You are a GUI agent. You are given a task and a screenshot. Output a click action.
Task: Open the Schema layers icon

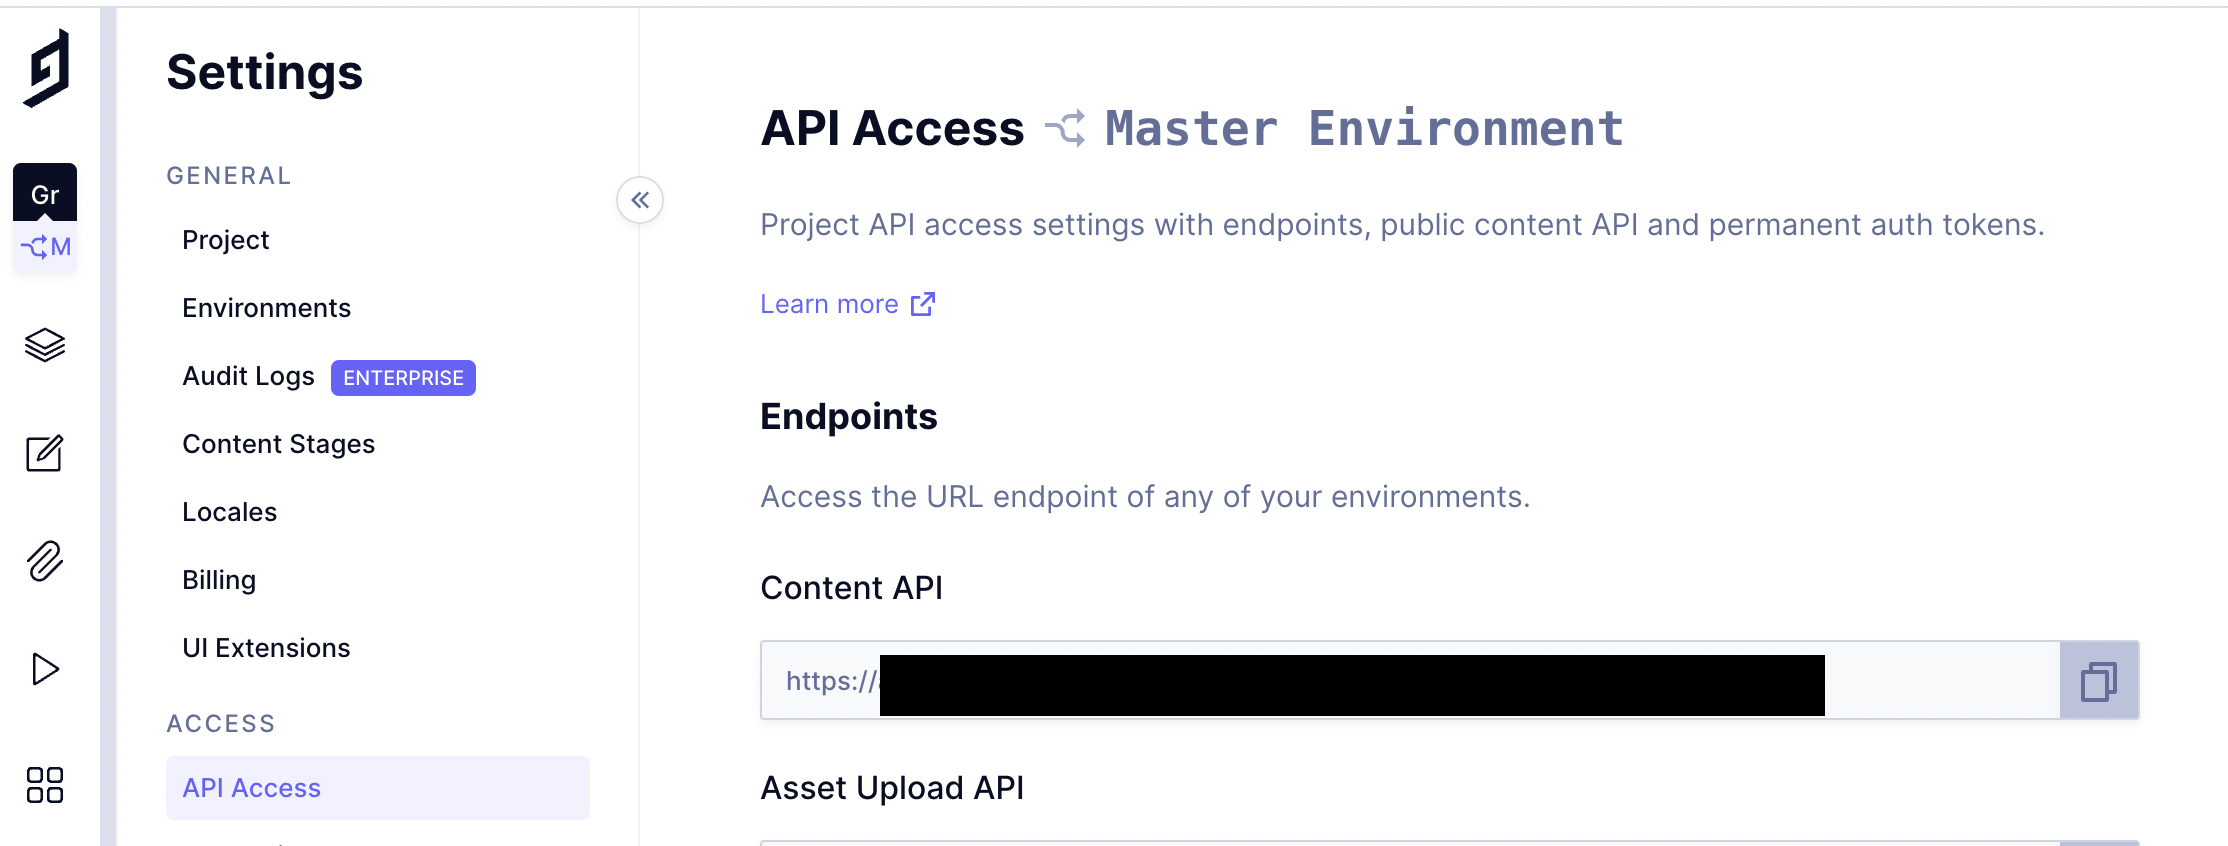click(x=45, y=345)
